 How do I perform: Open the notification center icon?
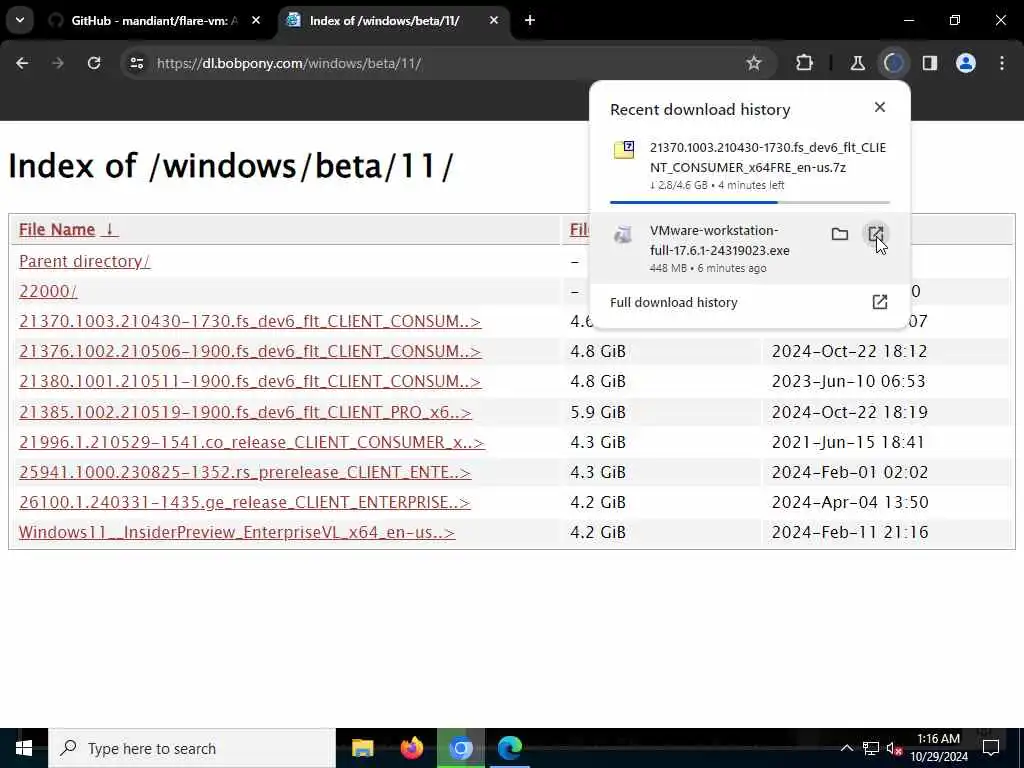coord(991,748)
